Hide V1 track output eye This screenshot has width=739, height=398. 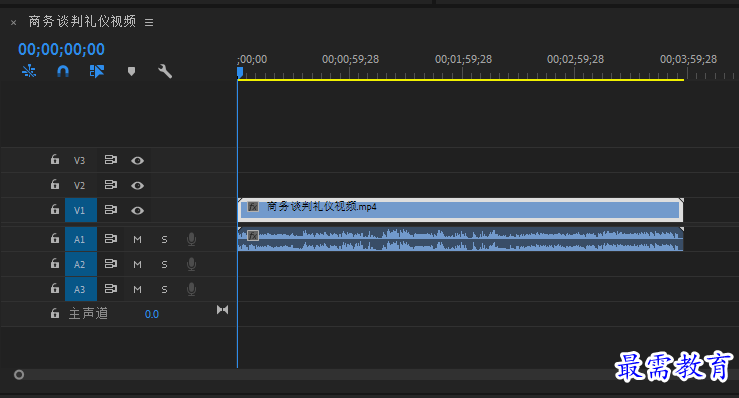137,211
